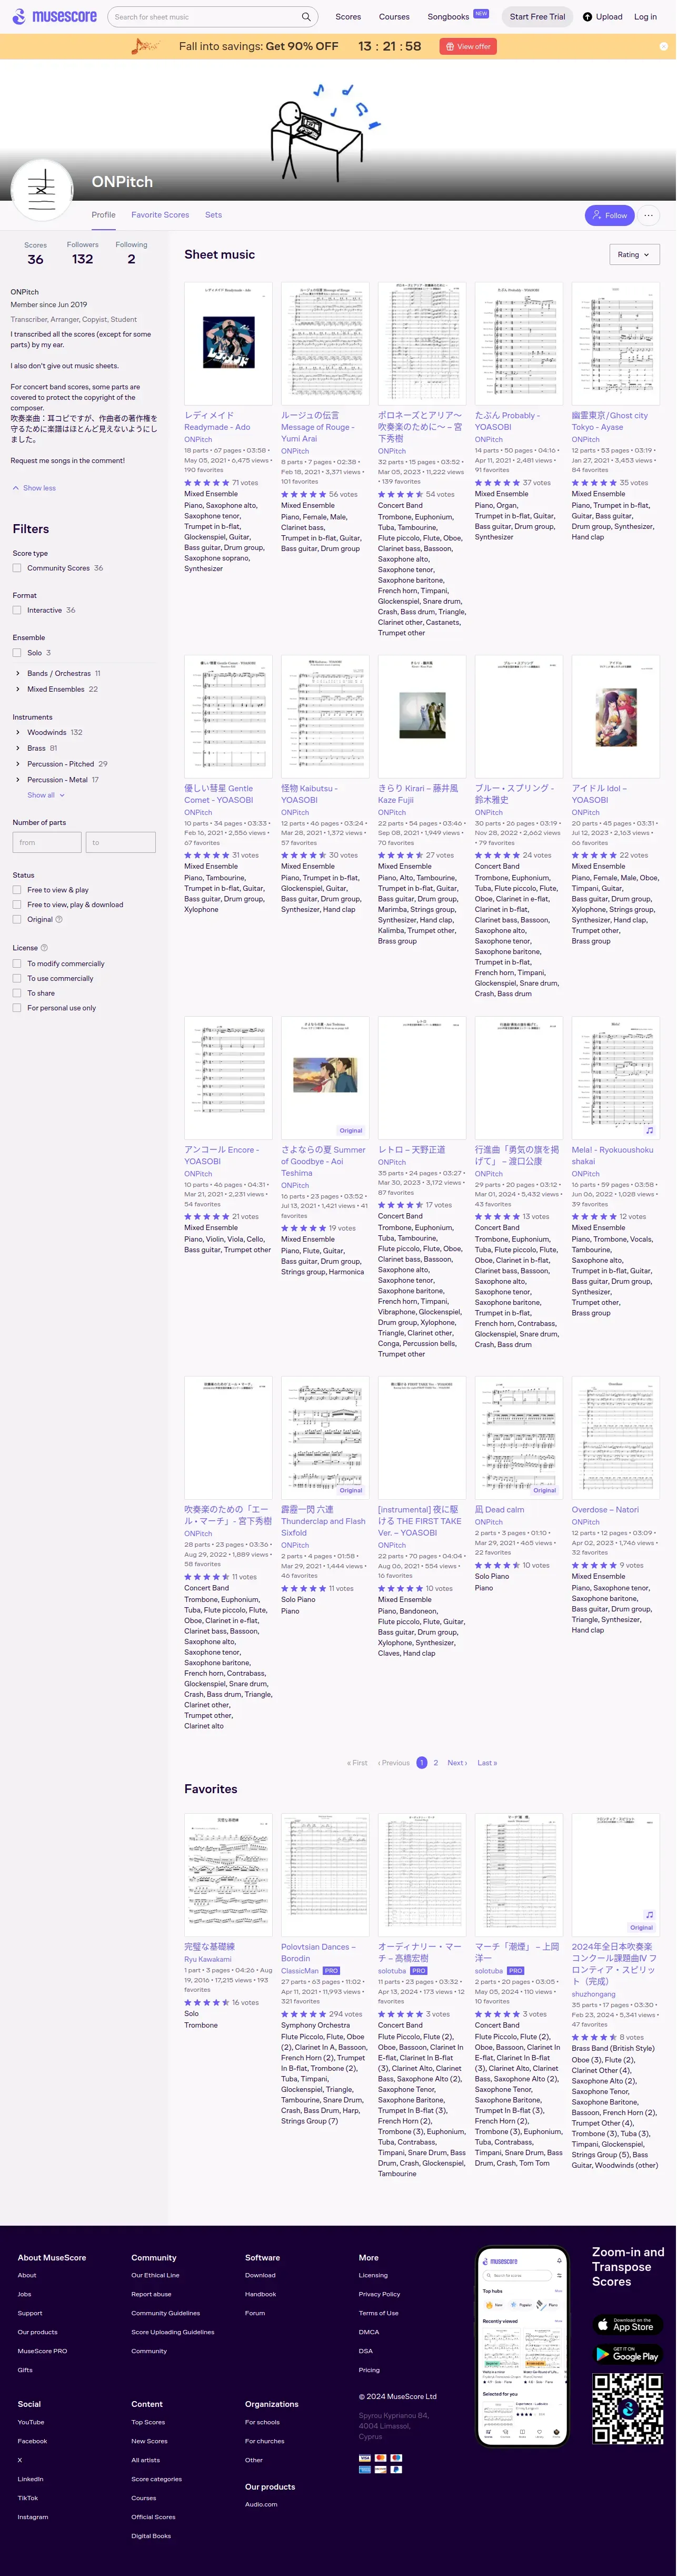Switch to the Favorite Scores tab
Viewport: 677px width, 2576px height.
click(x=160, y=215)
